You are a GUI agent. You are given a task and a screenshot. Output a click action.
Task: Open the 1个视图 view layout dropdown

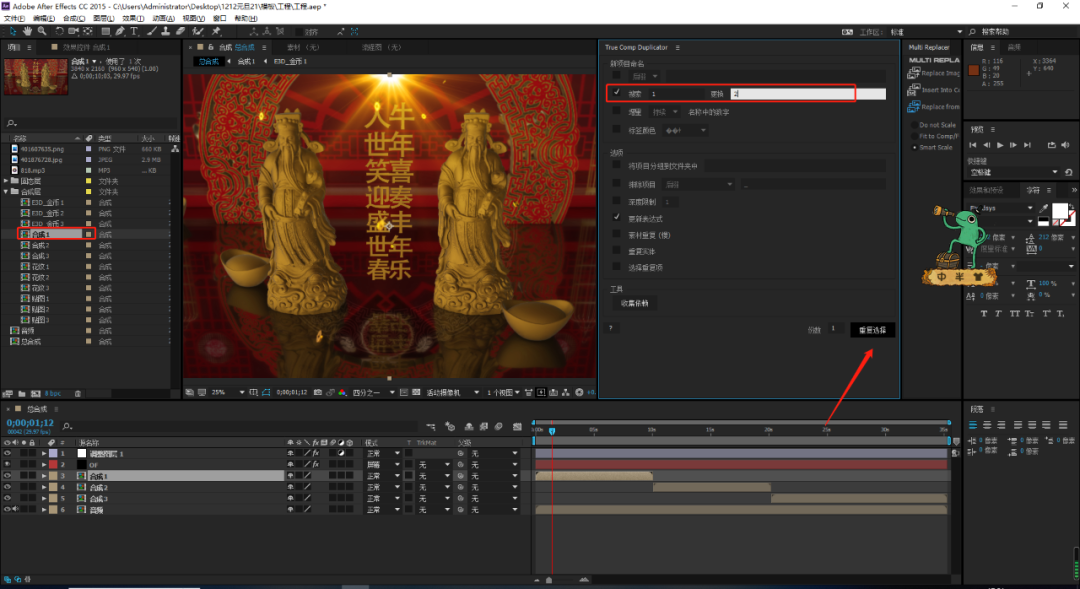tap(503, 393)
